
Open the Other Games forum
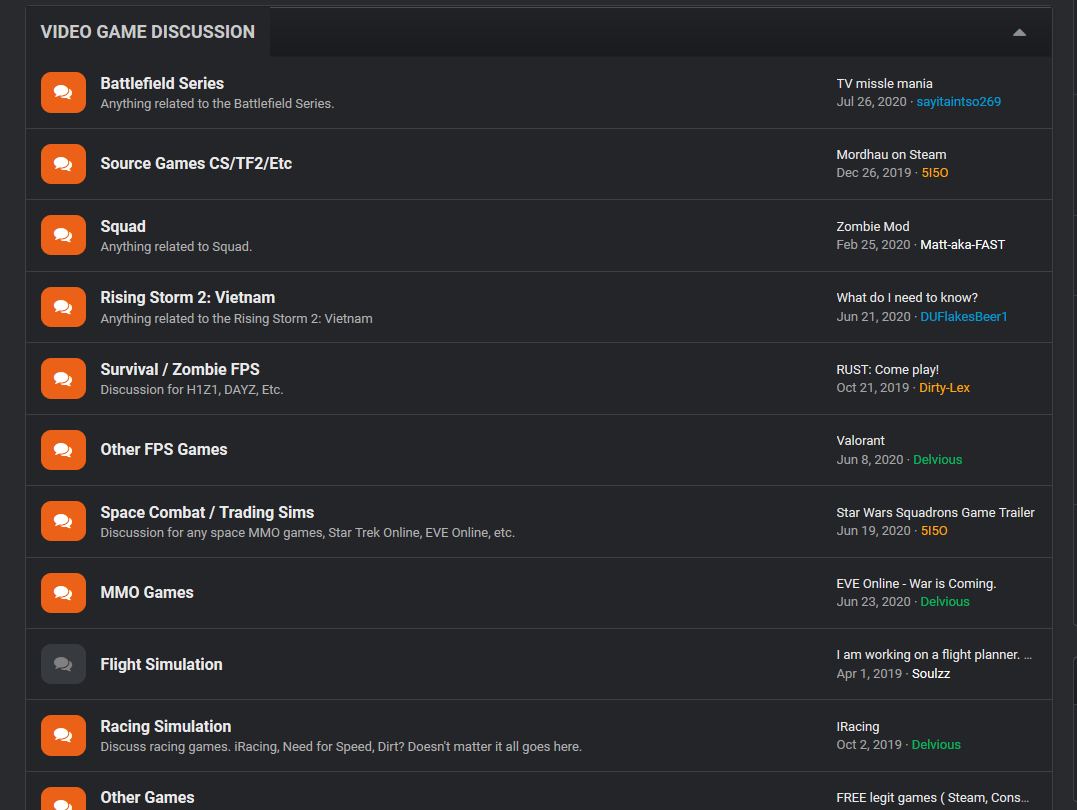pos(147,798)
